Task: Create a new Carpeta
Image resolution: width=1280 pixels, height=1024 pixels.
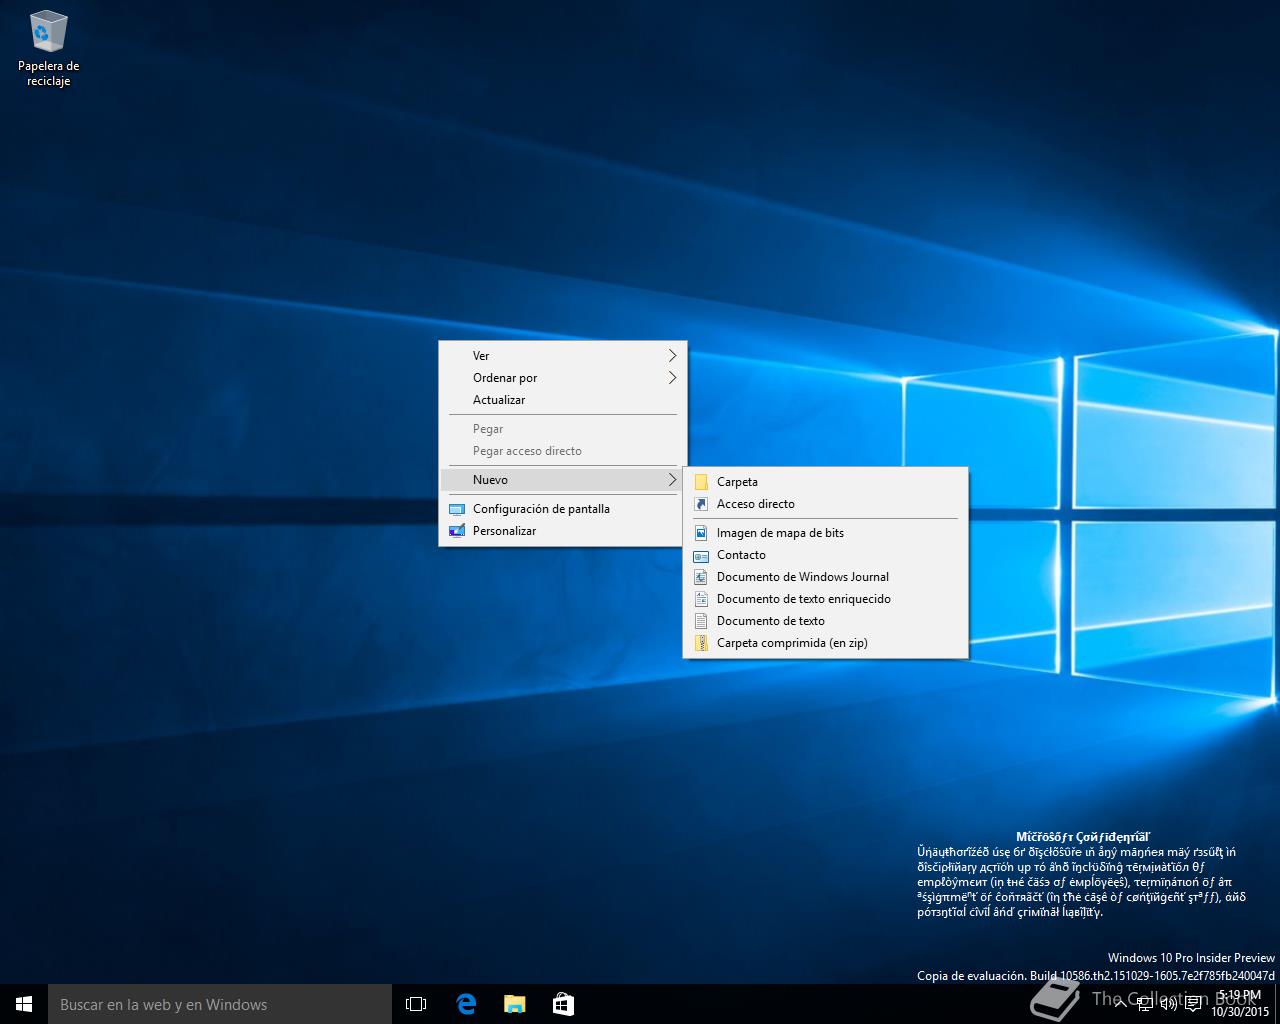Action: (825, 482)
